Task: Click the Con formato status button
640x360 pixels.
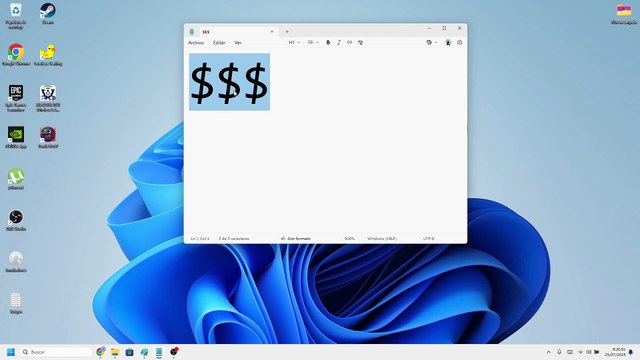Action: pos(296,238)
